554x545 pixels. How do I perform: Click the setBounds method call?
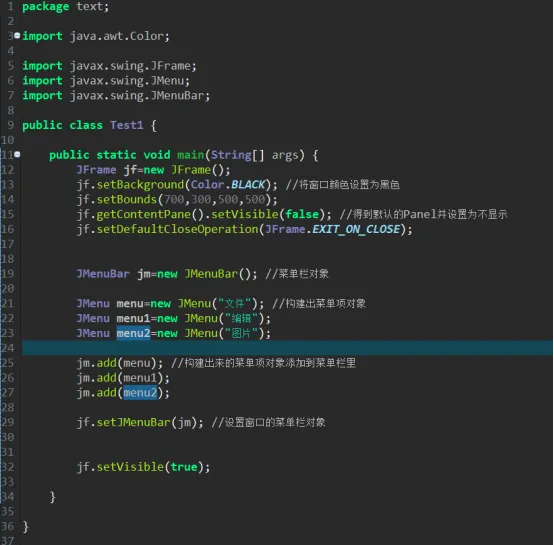[x=126, y=199]
